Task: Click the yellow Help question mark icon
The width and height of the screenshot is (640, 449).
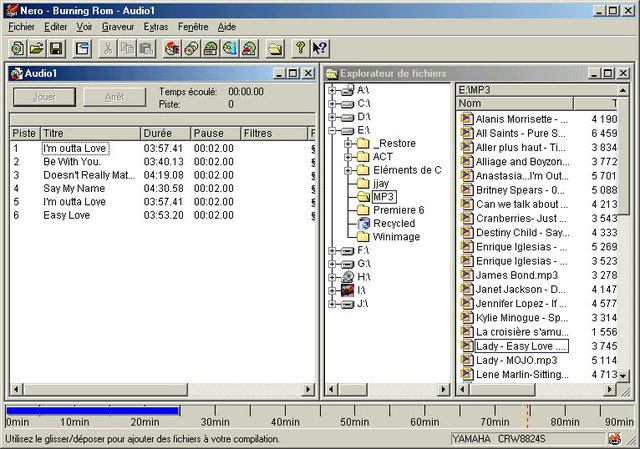Action: [x=301, y=49]
